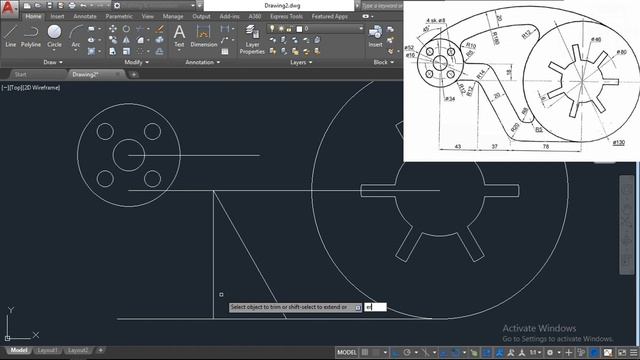Image resolution: width=640 pixels, height=360 pixels.
Task: Activate the Rotate command icon
Action: click(127, 29)
